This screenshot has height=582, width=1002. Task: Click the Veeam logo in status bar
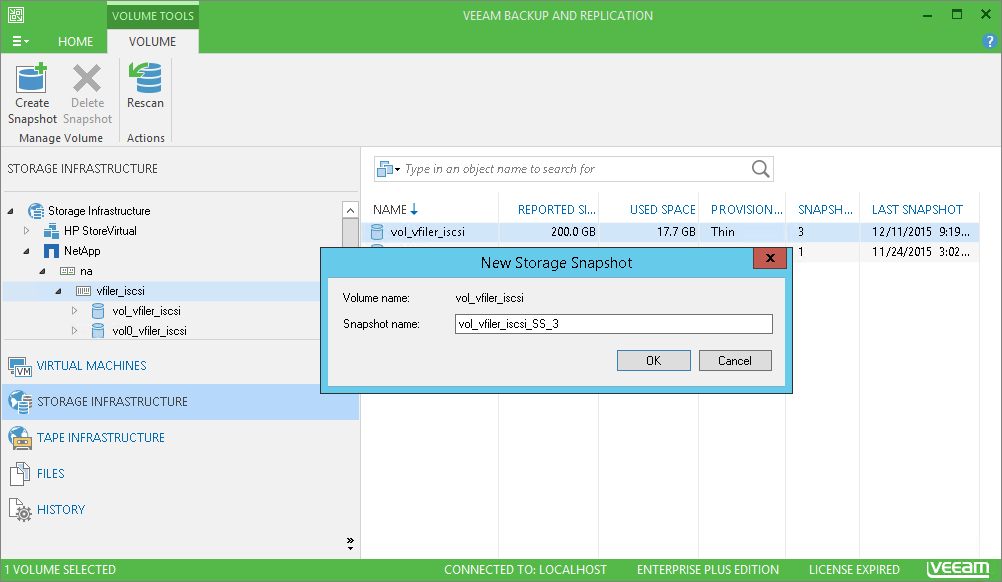coord(958,569)
